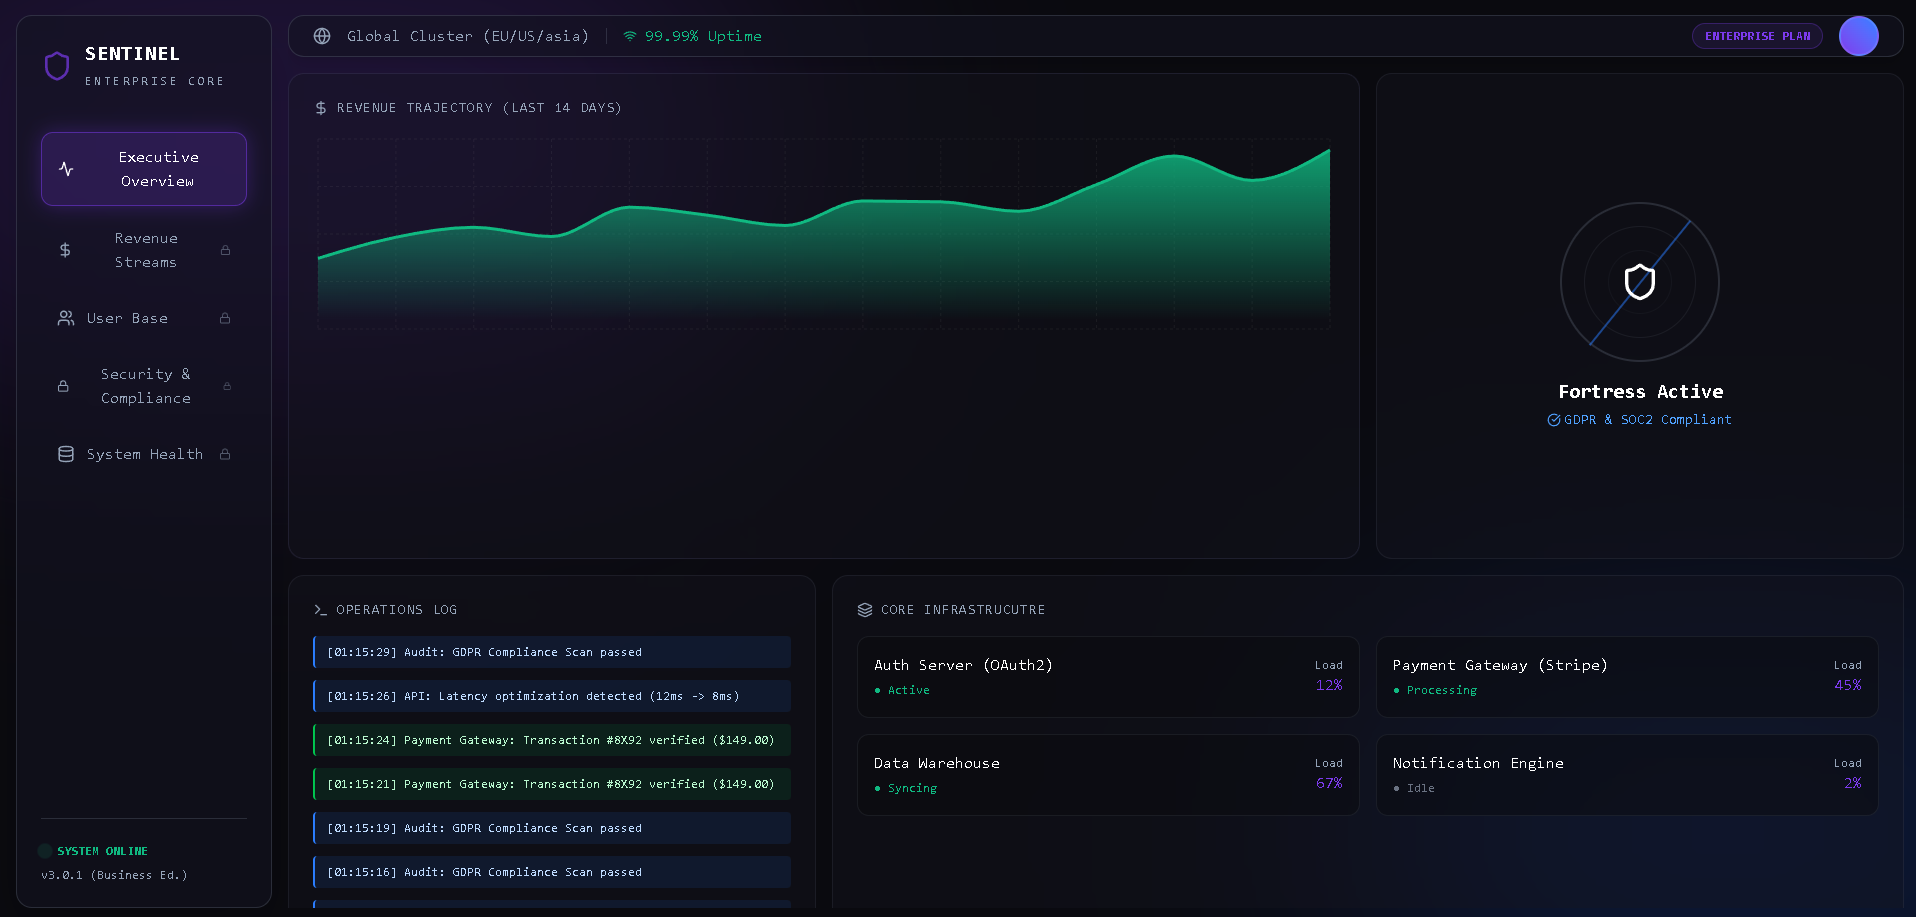Click the System Online status dot
The width and height of the screenshot is (1916, 917).
point(45,851)
